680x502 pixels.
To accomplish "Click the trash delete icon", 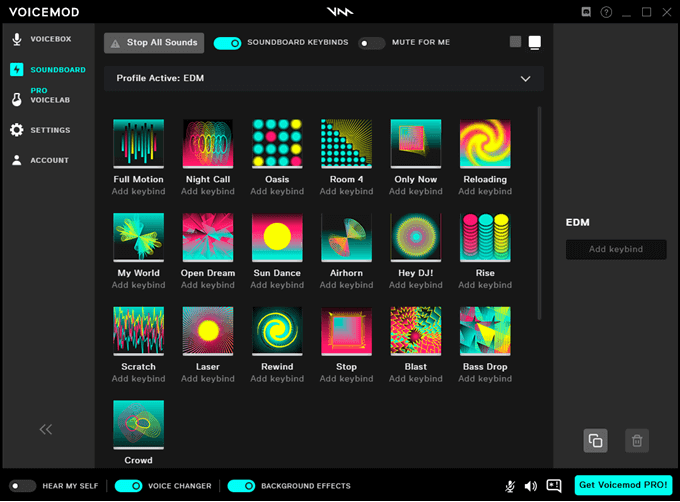I will pos(634,440).
